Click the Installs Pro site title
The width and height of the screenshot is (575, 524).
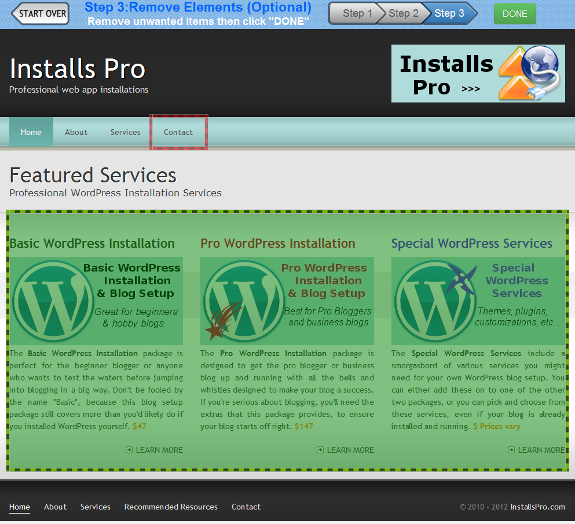pos(77,69)
